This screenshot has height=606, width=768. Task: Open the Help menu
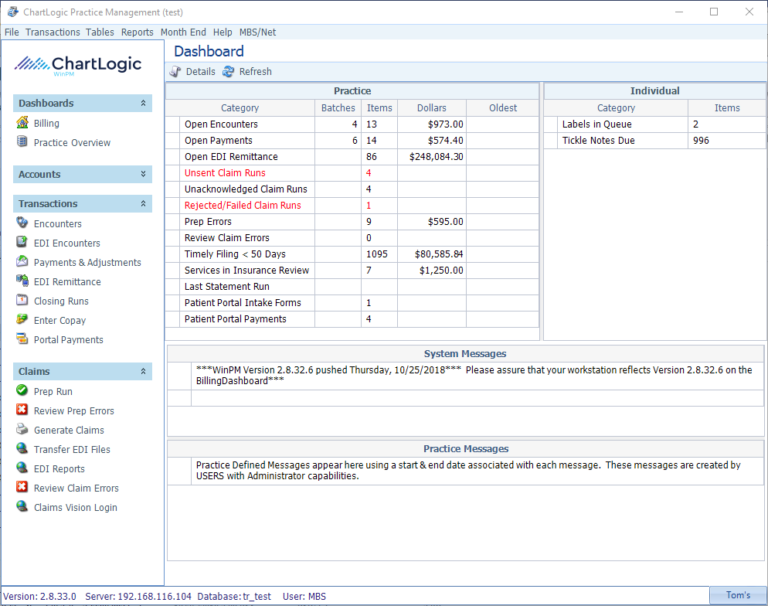point(222,32)
